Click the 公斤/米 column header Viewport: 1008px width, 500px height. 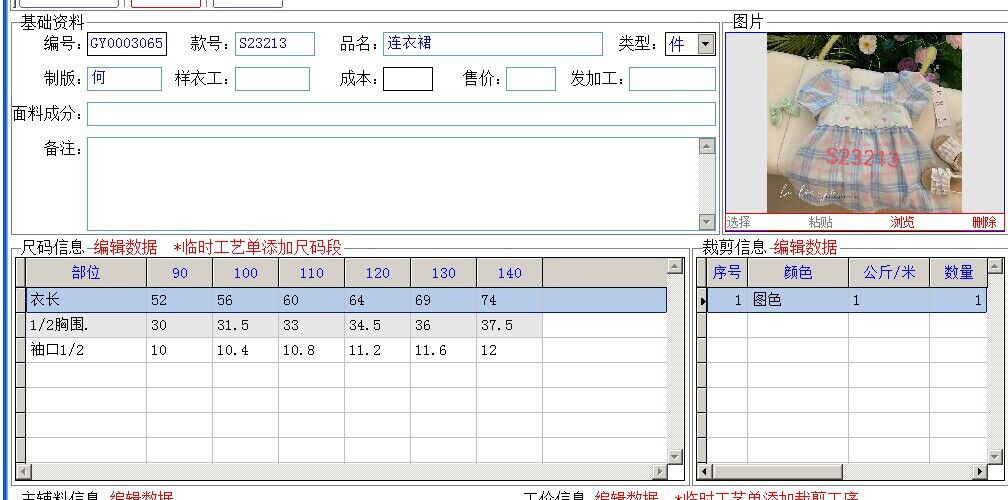(x=889, y=272)
